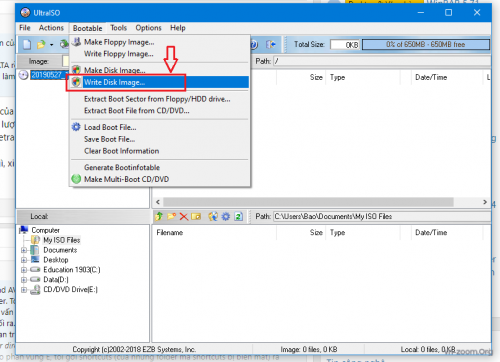
Task: Click the Data(D:) drive icon
Action: click(x=35, y=279)
